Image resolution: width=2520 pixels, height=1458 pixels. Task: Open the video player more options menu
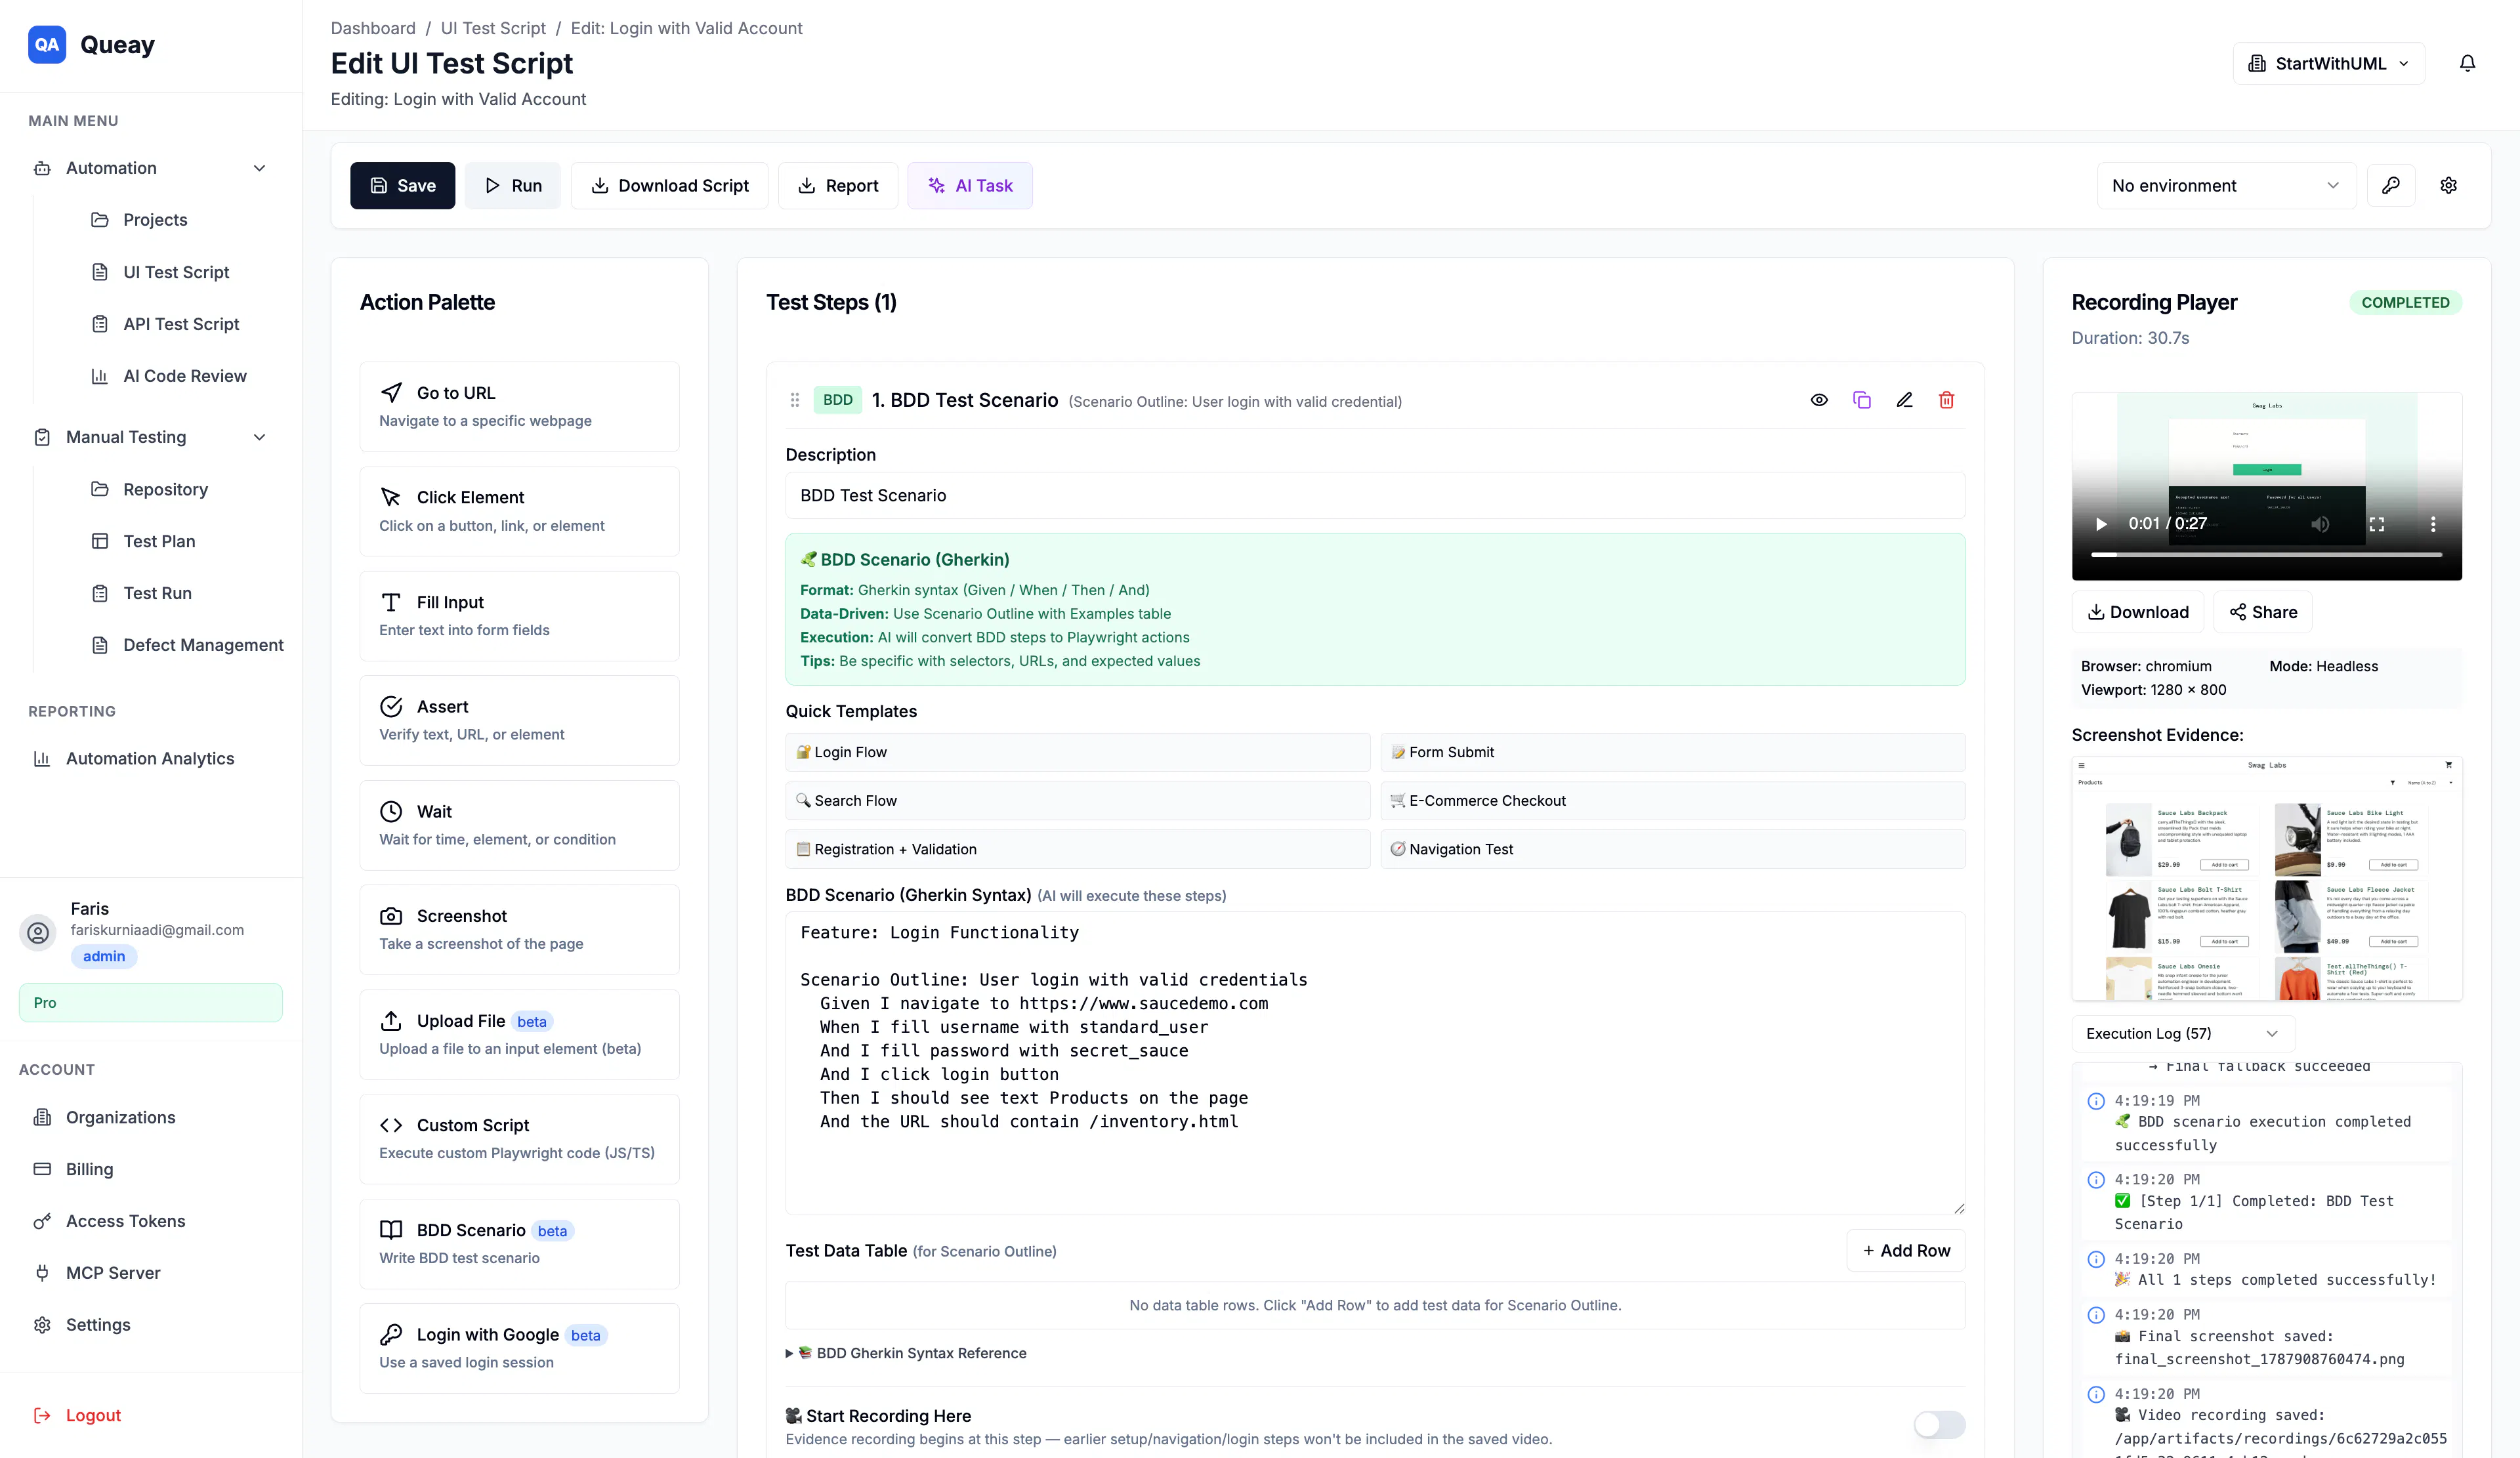(2433, 524)
